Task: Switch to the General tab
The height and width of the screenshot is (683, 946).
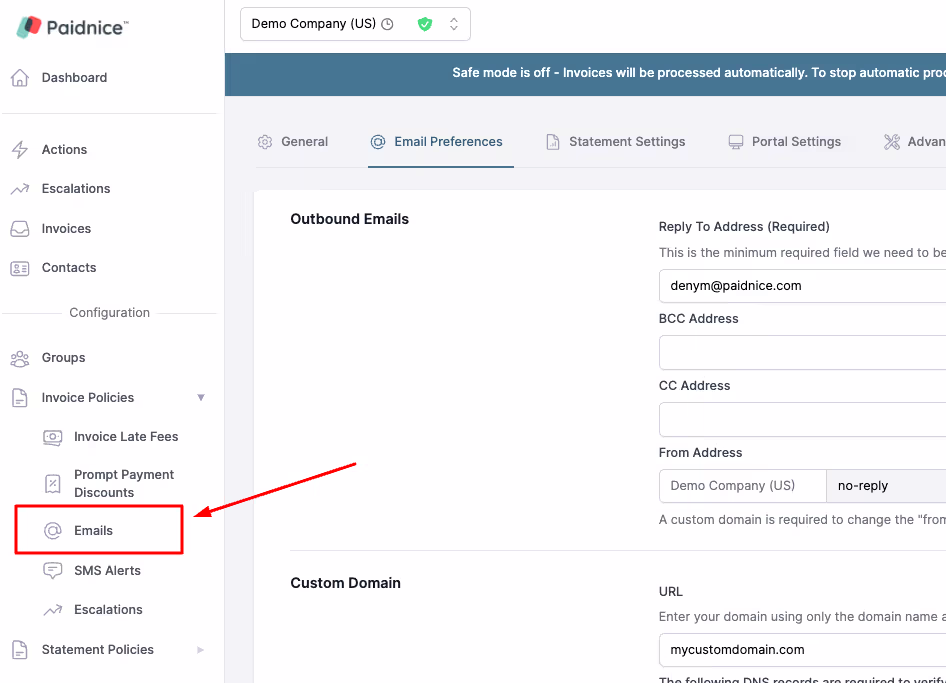Action: [293, 142]
